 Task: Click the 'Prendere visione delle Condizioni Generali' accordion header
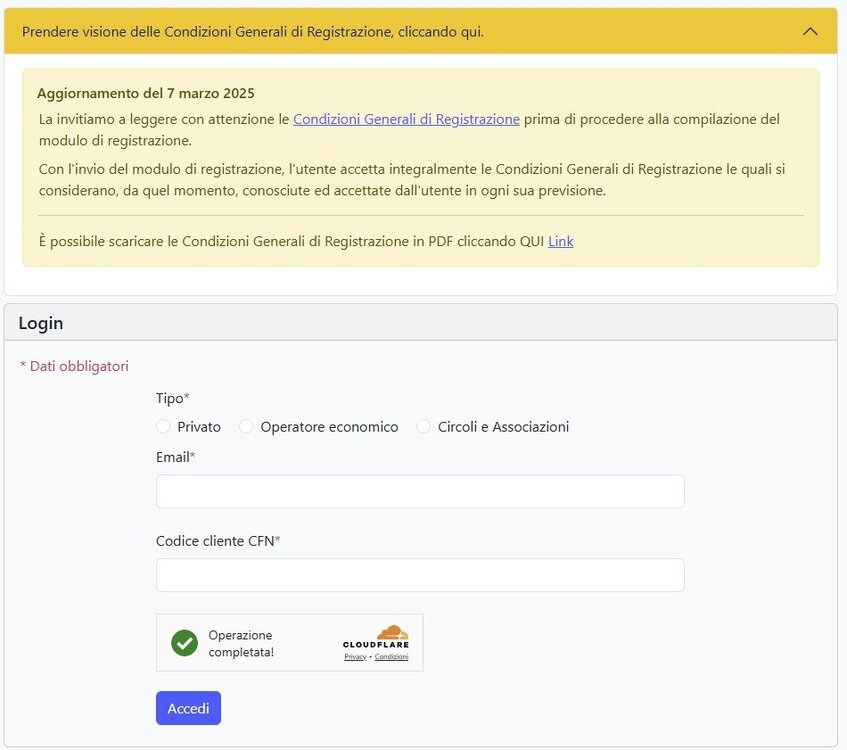click(253, 32)
